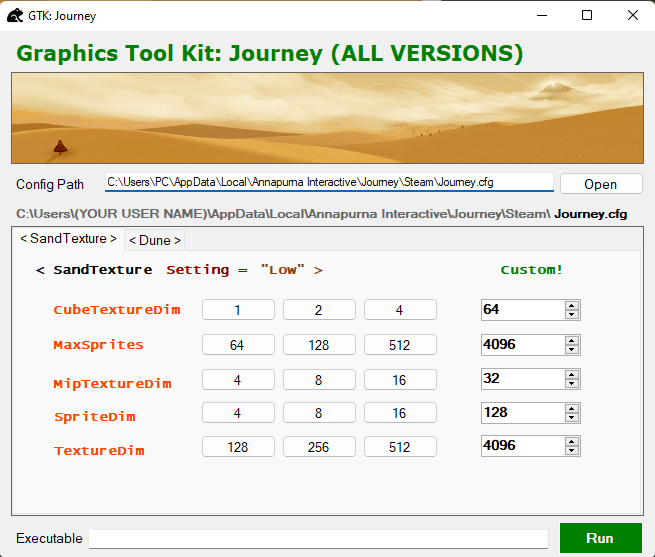
Task: Set SpriteDim to preset 4
Action: 238,413
